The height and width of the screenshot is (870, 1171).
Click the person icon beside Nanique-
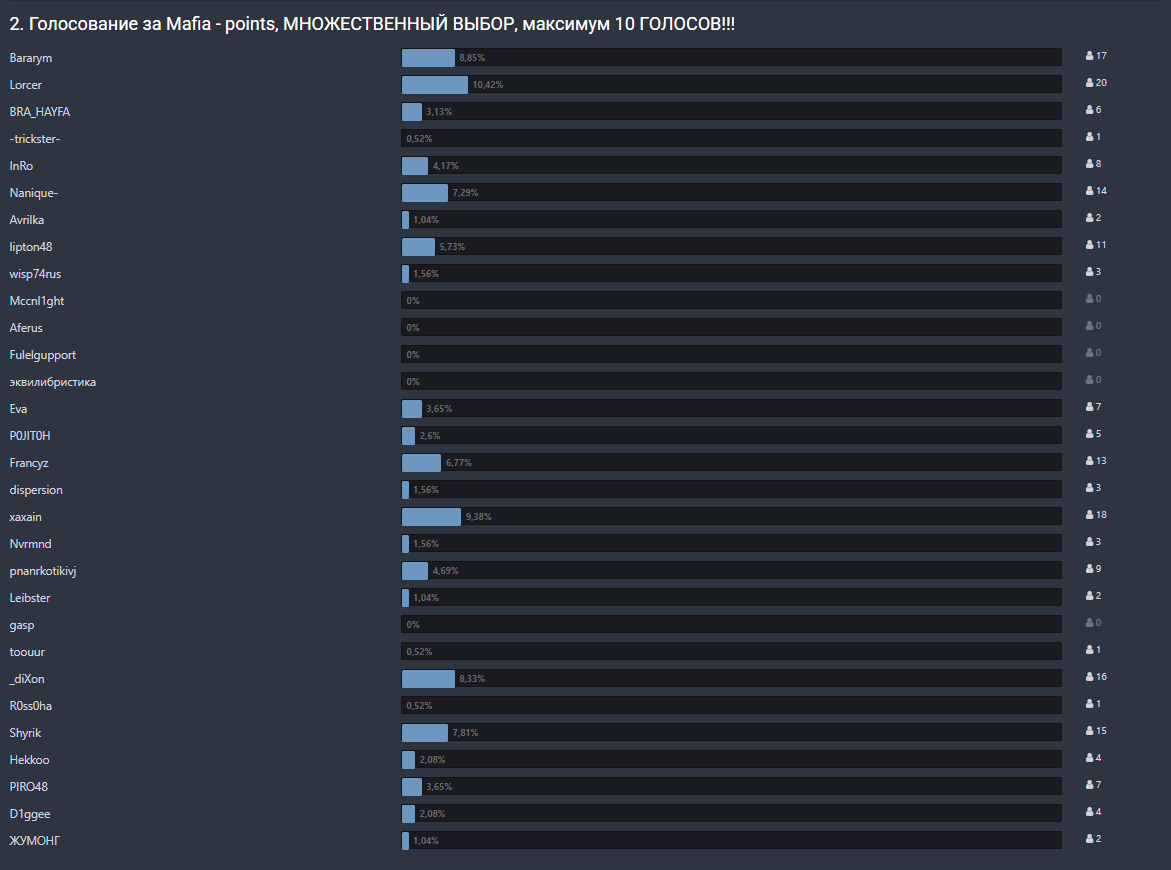tap(1089, 191)
